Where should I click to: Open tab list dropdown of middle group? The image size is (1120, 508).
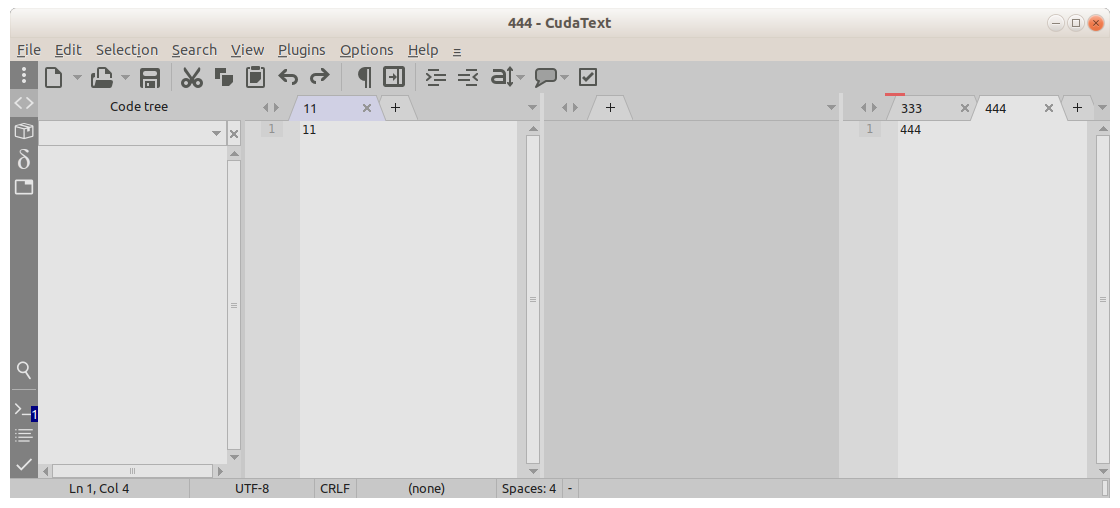pos(831,108)
